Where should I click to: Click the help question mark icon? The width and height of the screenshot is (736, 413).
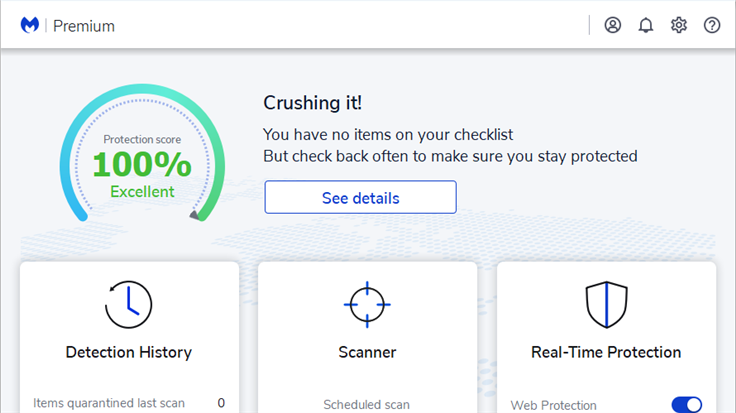point(712,25)
